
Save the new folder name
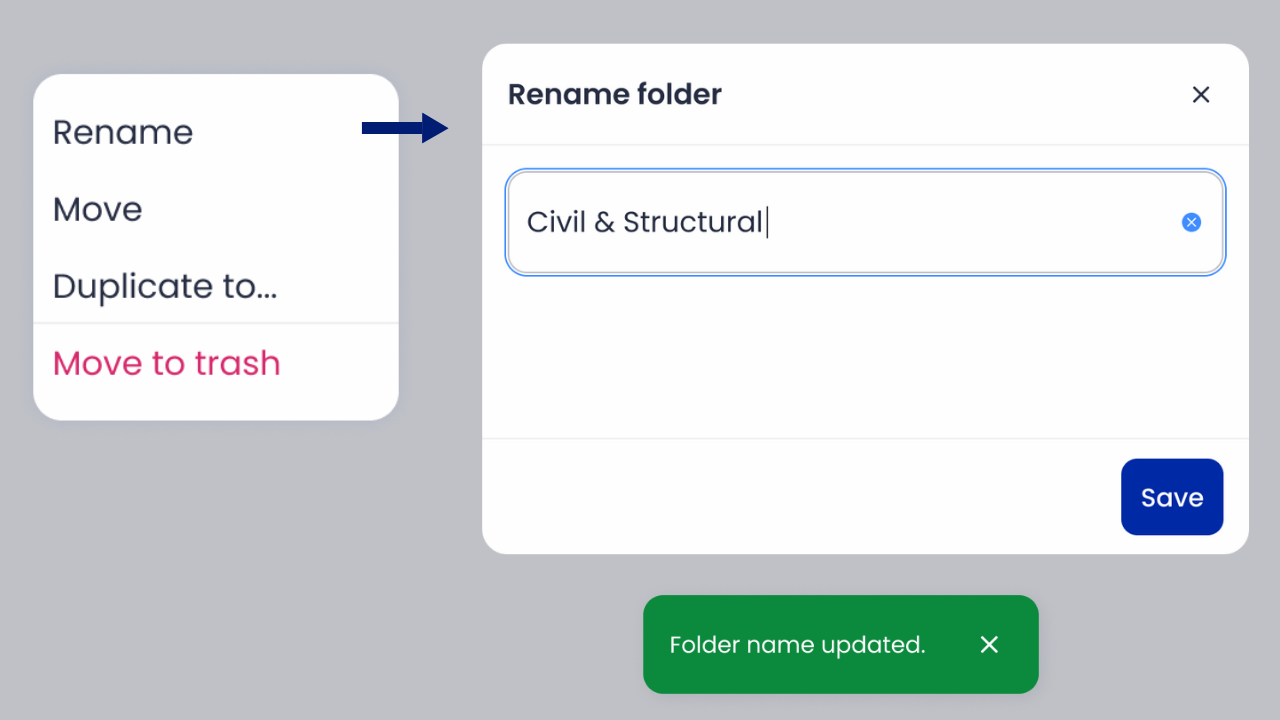[x=1172, y=497]
